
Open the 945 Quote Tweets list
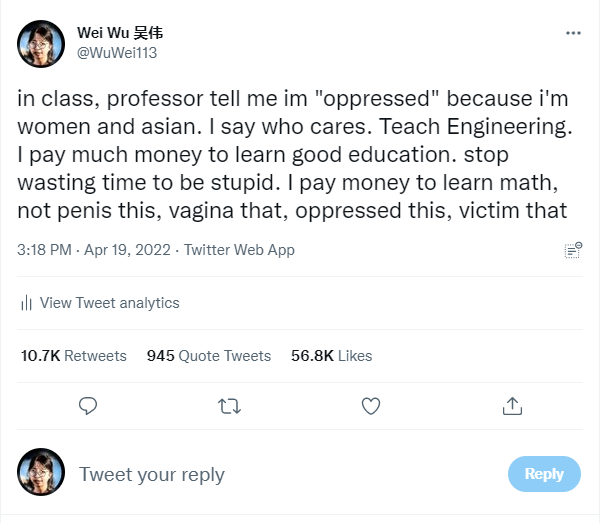[x=209, y=355]
